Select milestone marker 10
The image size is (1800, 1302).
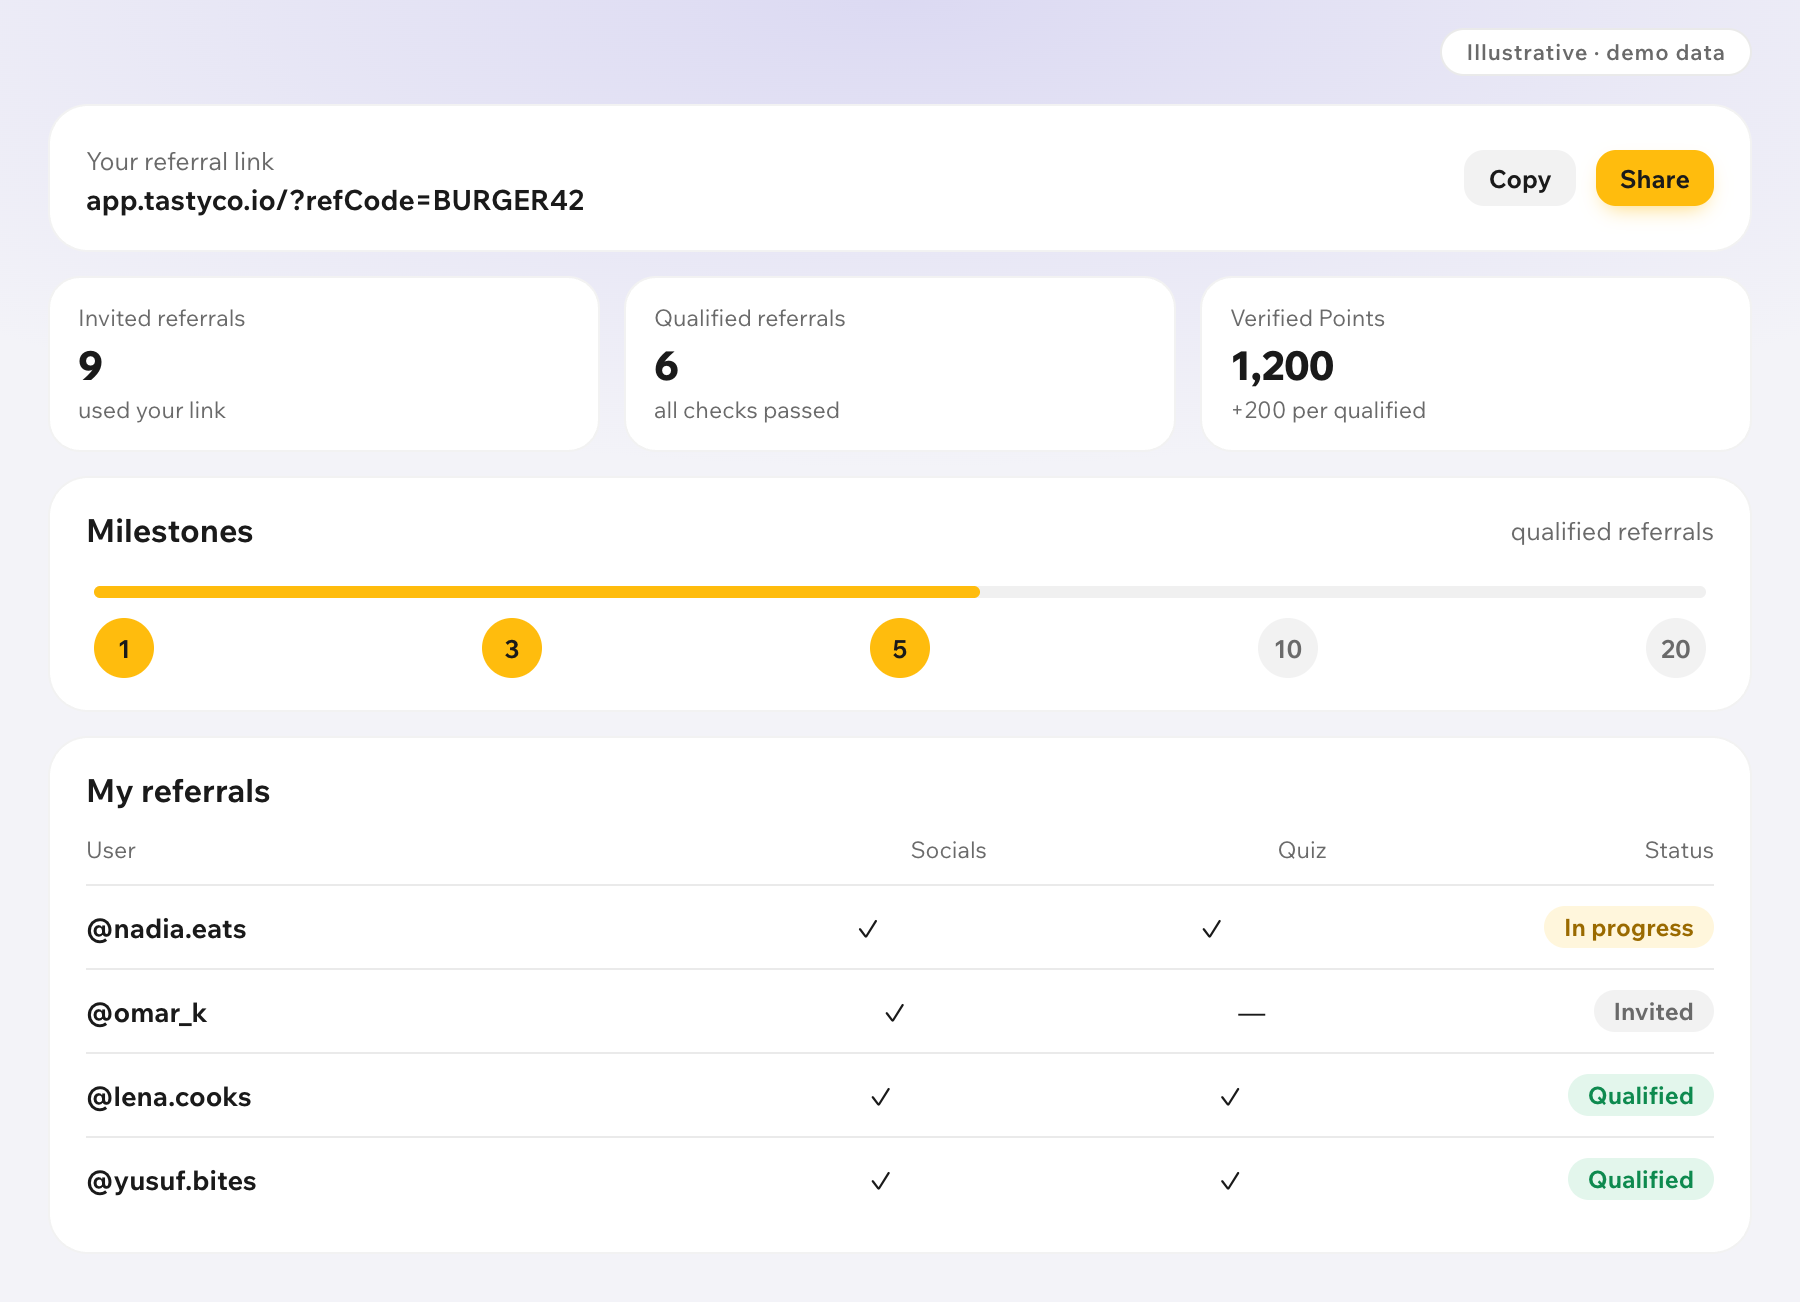click(1288, 648)
